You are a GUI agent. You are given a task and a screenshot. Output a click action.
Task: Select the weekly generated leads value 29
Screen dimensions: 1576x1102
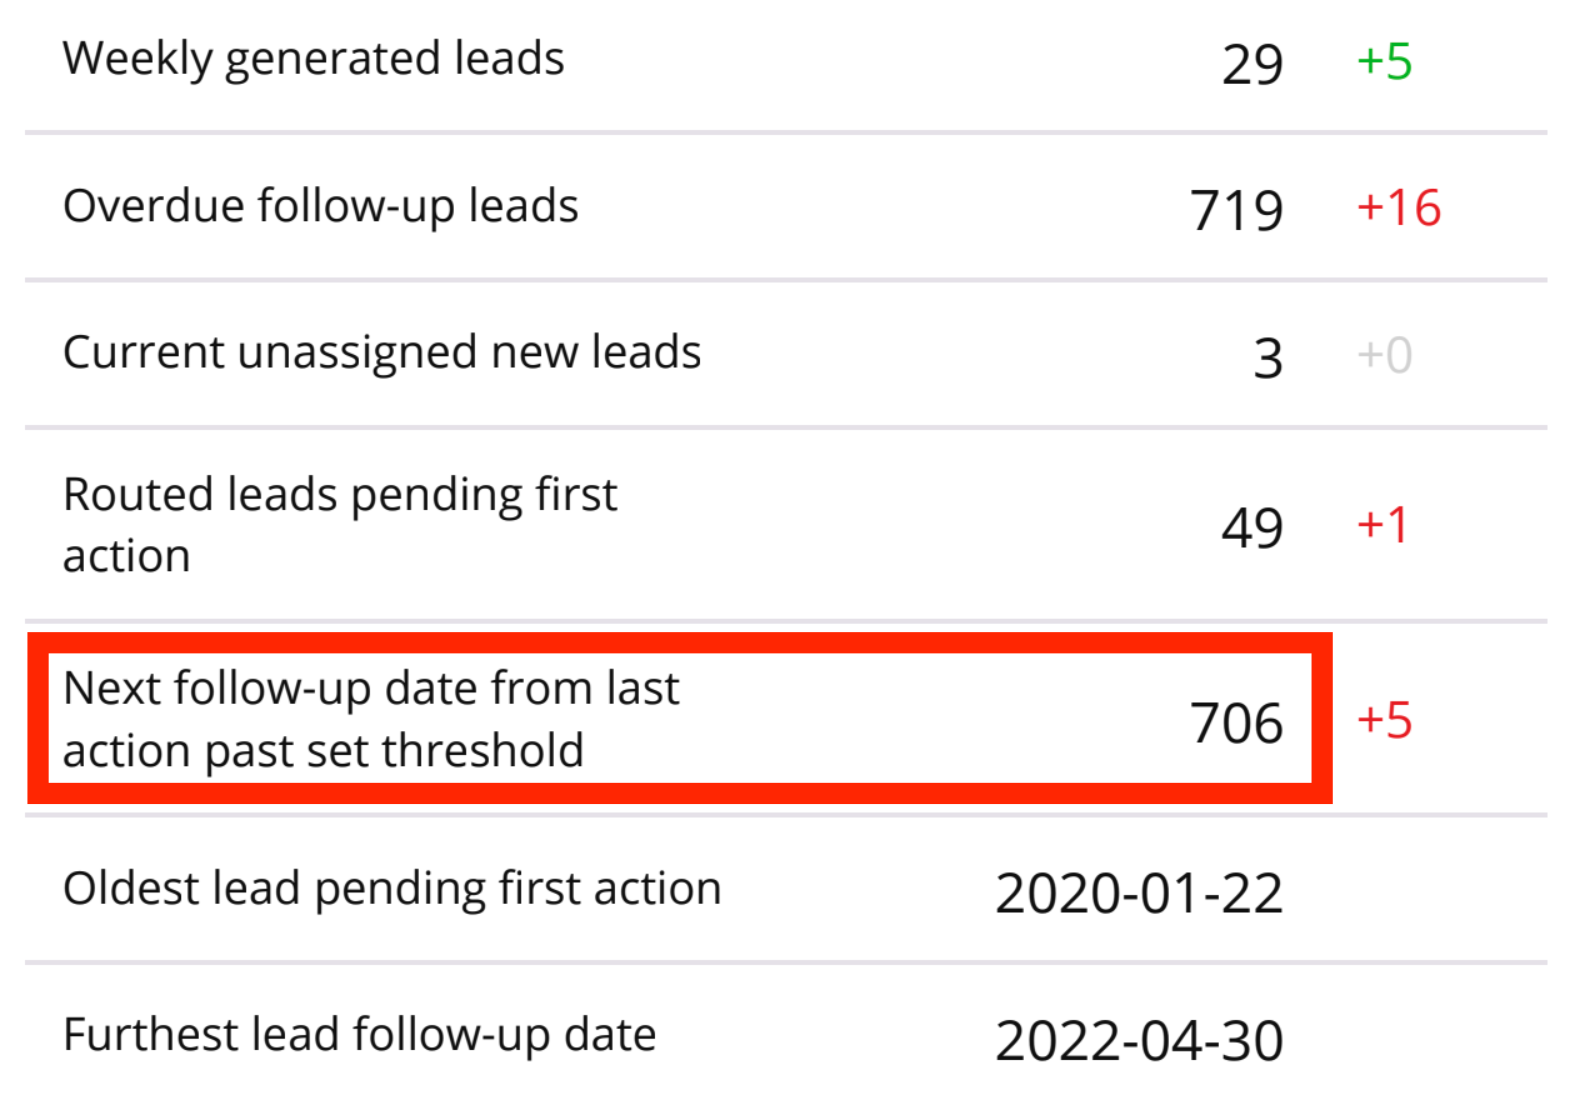click(1251, 65)
